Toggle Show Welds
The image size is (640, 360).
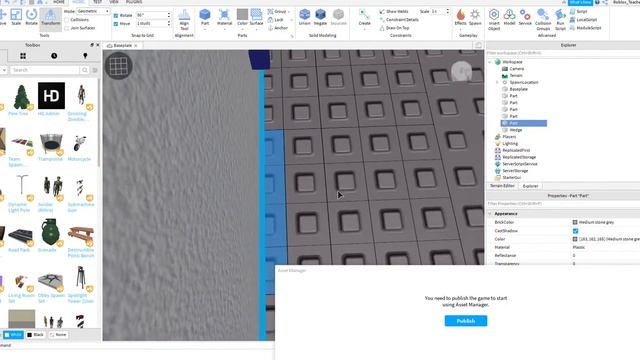[393, 11]
